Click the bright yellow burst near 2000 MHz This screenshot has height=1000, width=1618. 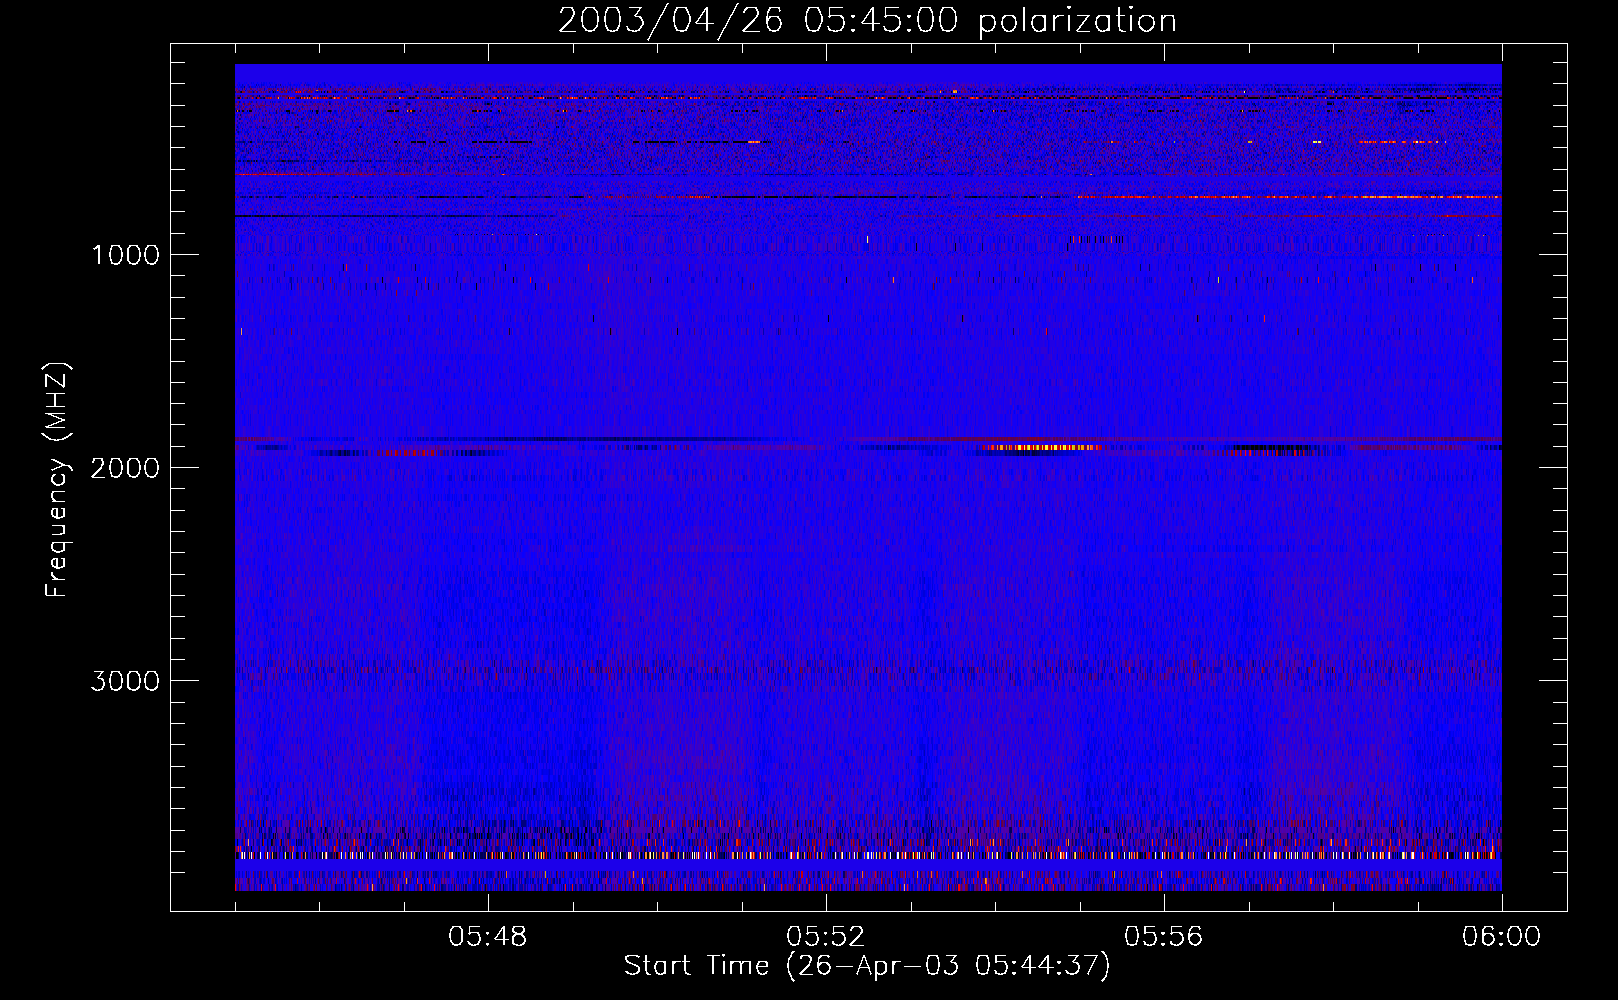point(1040,447)
